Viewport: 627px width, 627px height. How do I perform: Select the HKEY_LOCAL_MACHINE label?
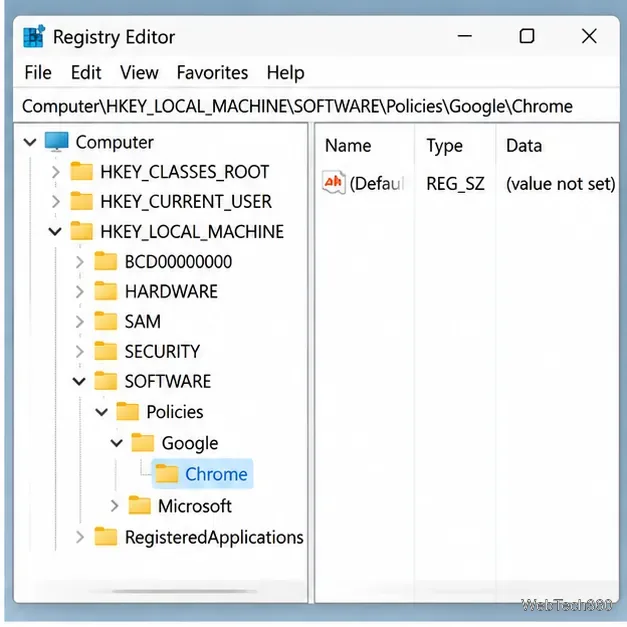tap(192, 232)
